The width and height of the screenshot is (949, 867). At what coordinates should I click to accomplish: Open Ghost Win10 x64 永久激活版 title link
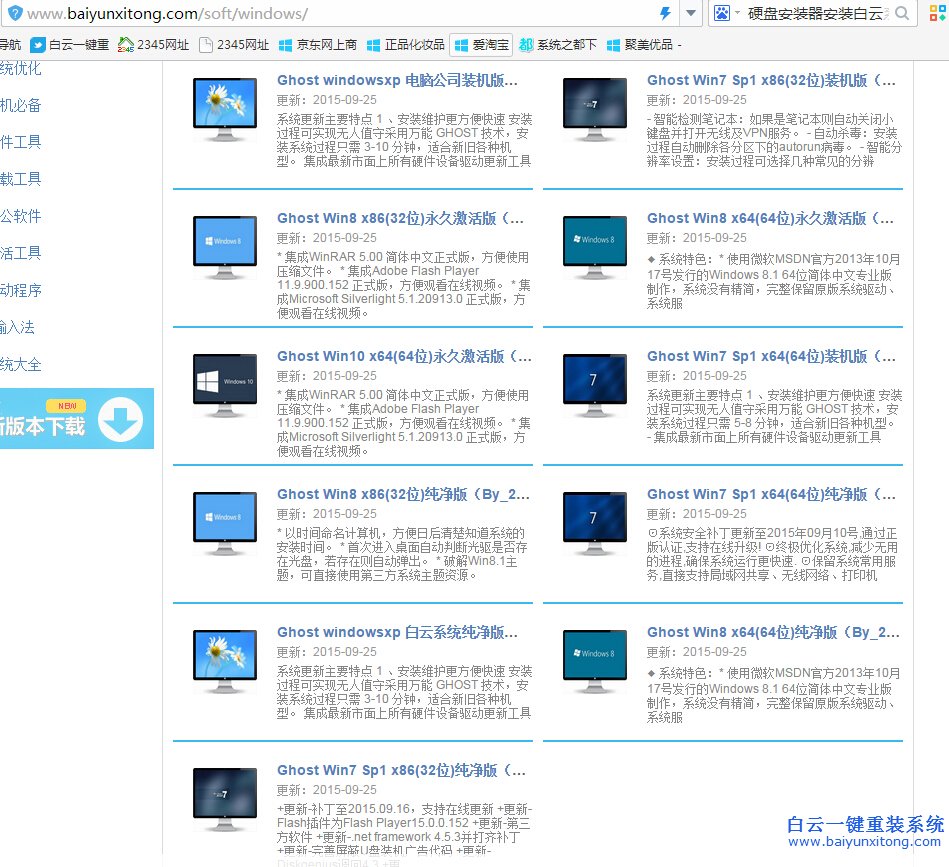tap(404, 356)
